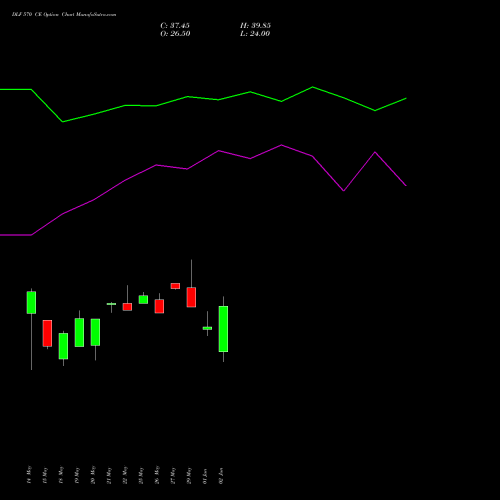Screen dimensions: 500x500
Task: Click the low price value L: 24.00
Action: click(255, 34)
